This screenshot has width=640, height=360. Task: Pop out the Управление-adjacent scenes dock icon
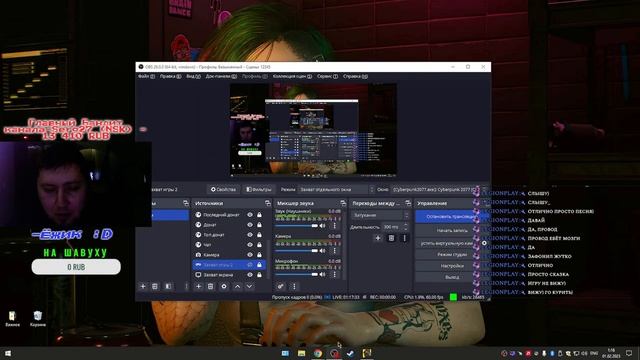click(x=186, y=203)
